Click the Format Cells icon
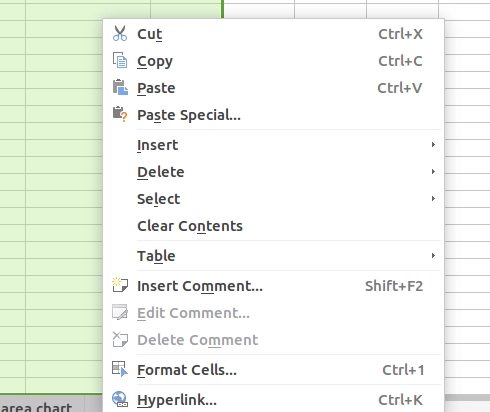 (x=120, y=369)
